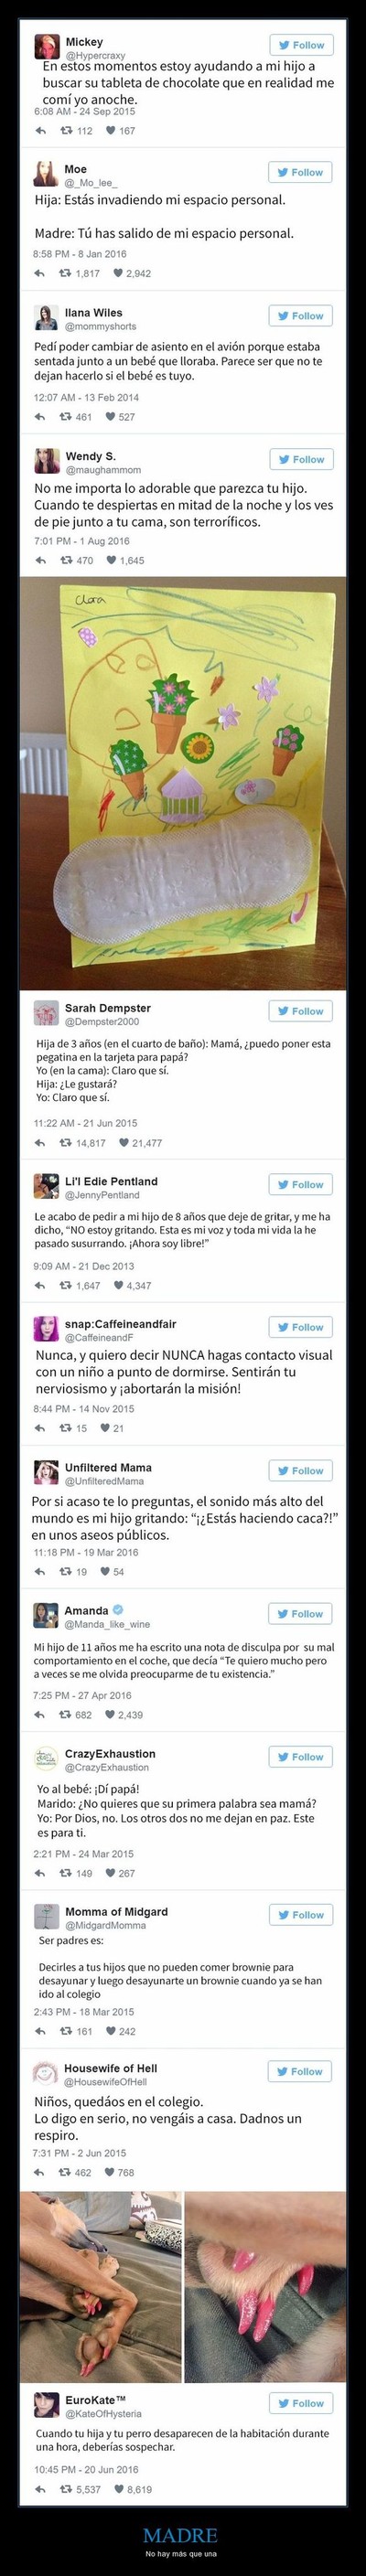Screen dimensions: 366x2576
Task: Visit the @mommyshorts handle link
Action: [100, 327]
